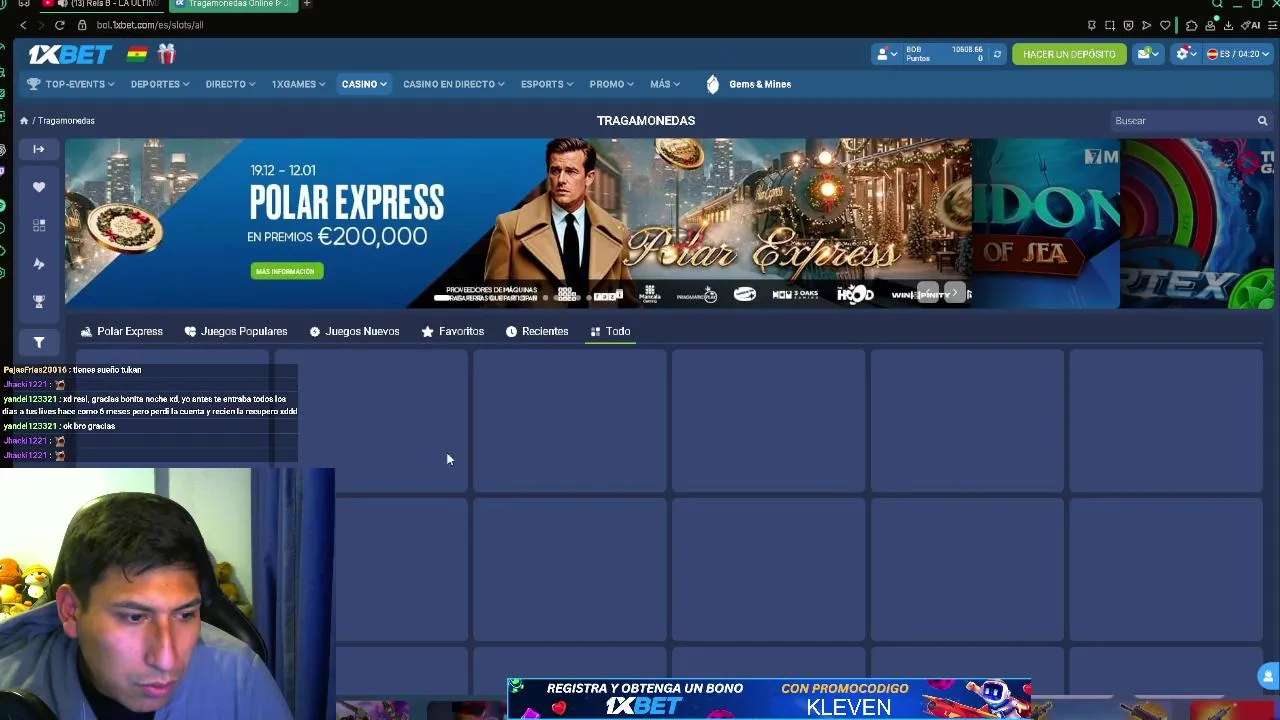Open favorites heart icon in left sidebar
The height and width of the screenshot is (720, 1280).
coord(39,187)
